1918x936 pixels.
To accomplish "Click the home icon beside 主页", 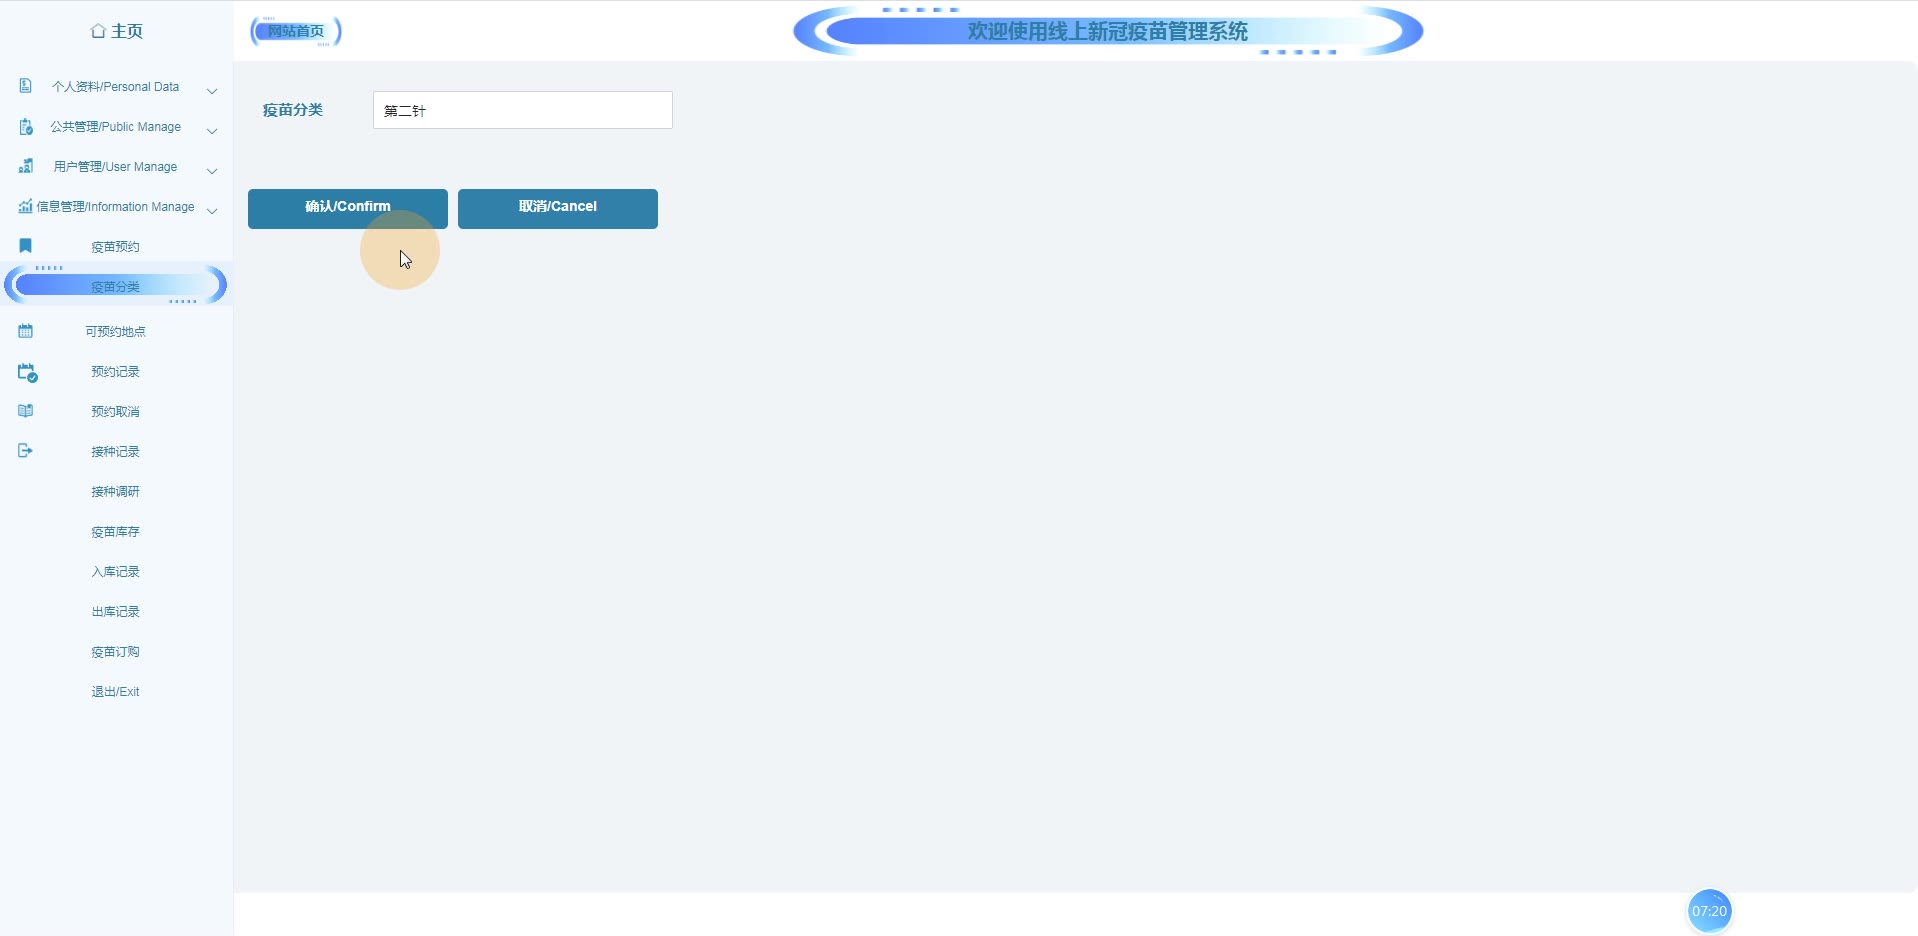I will tap(98, 31).
